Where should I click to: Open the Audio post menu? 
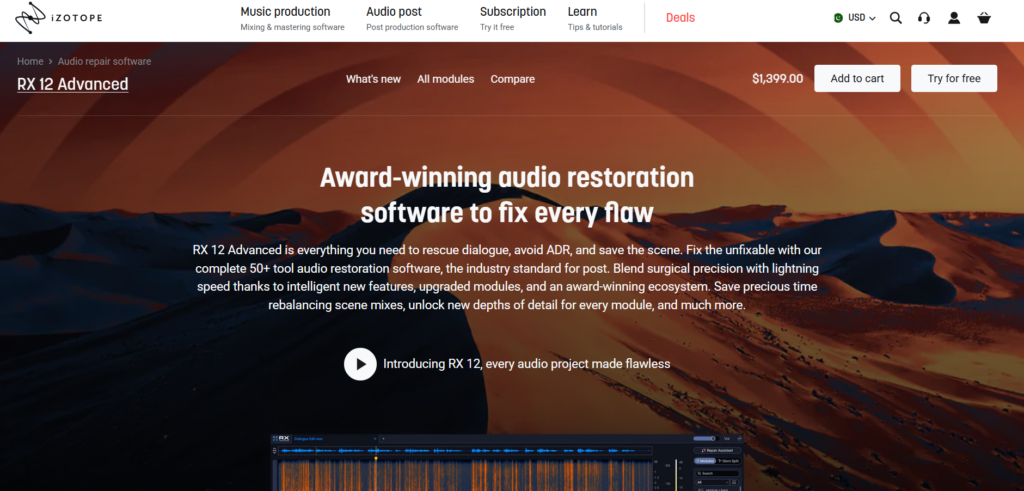tap(412, 18)
